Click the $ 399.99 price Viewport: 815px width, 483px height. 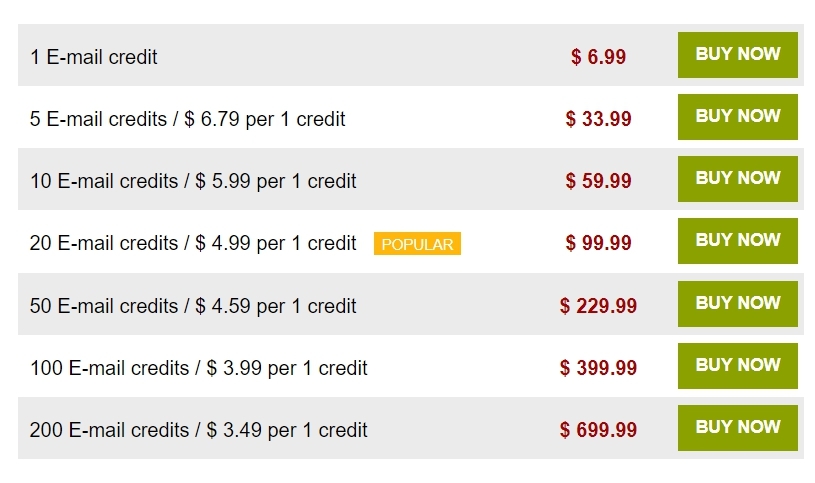pyautogui.click(x=598, y=368)
